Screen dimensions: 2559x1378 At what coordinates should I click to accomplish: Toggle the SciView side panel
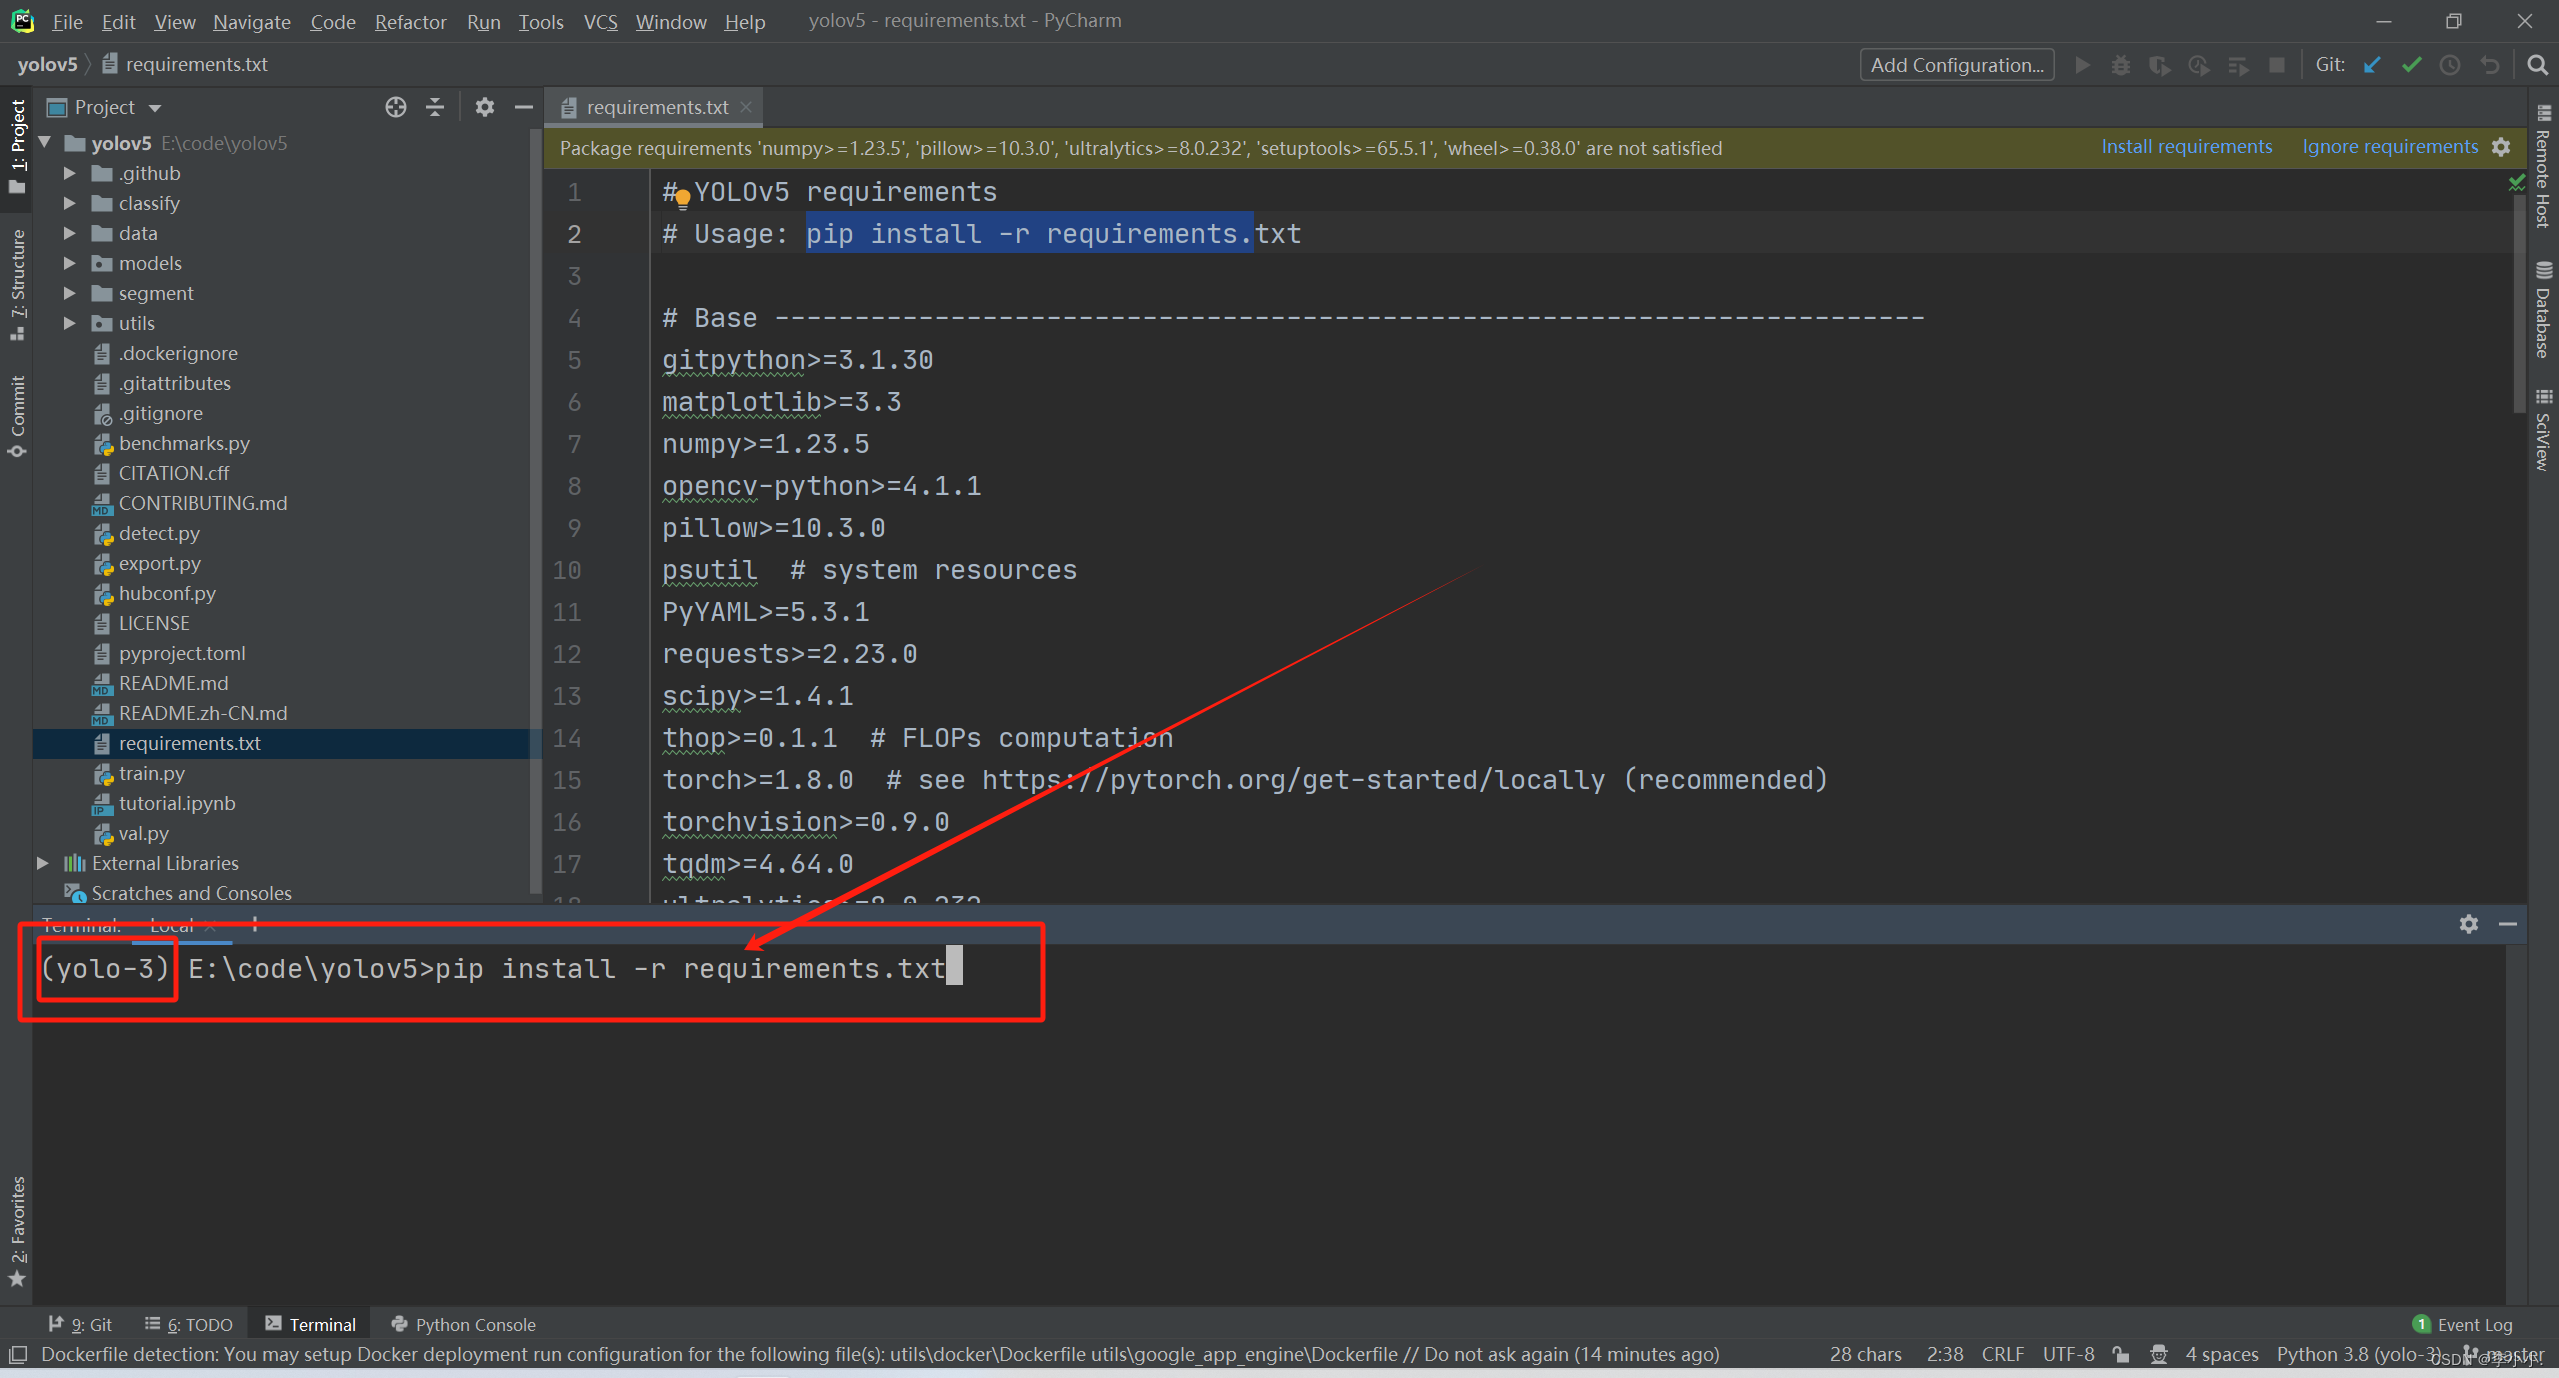2543,429
